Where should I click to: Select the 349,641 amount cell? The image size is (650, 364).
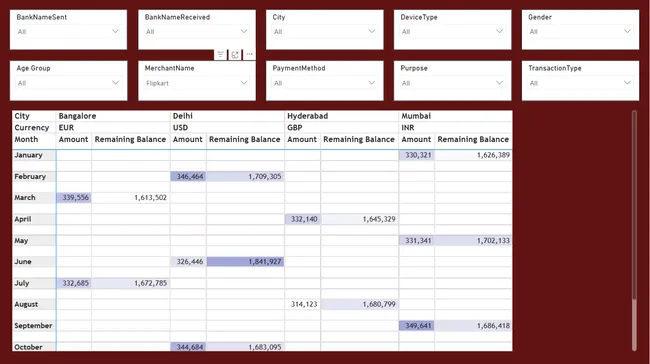(x=417, y=326)
